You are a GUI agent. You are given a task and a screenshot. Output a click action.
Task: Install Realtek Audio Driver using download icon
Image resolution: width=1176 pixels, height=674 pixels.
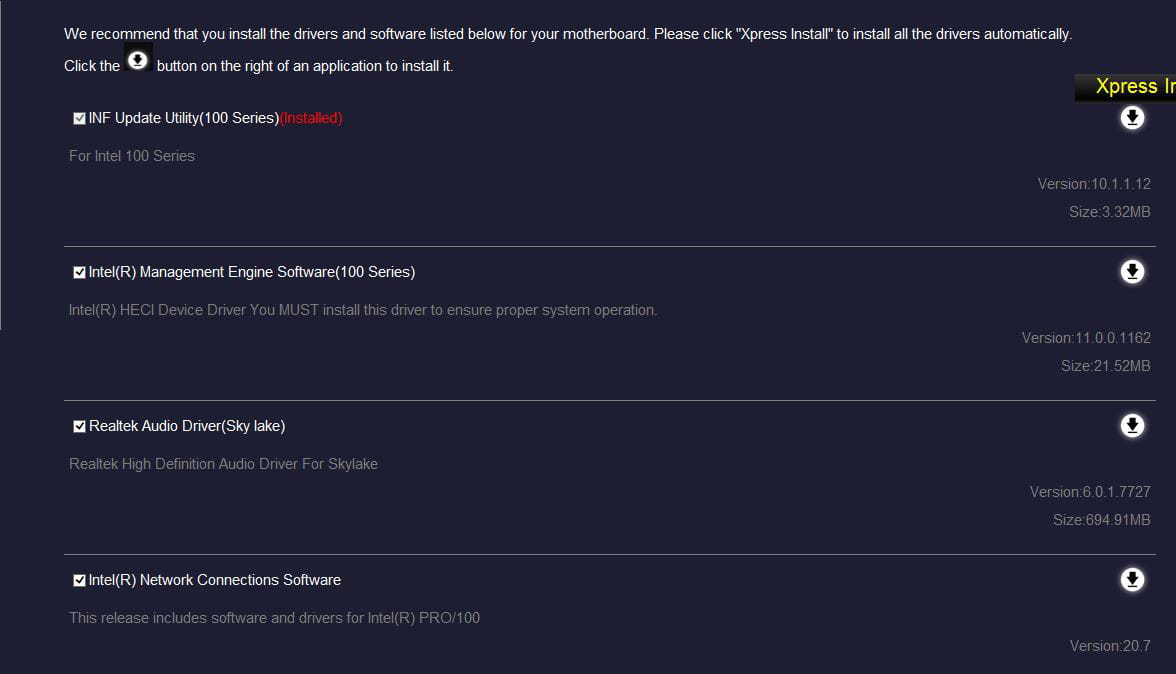coord(1132,426)
